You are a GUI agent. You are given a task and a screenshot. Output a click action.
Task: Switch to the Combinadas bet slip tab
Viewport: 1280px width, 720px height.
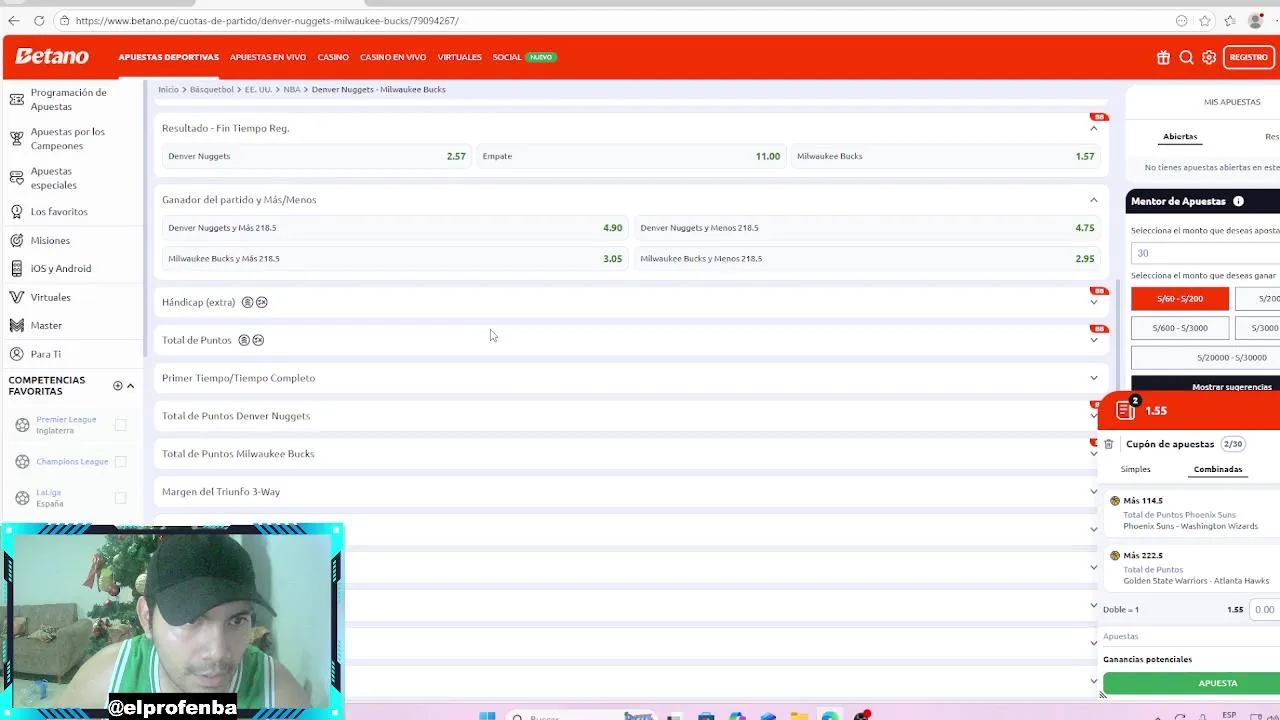tap(1217, 469)
